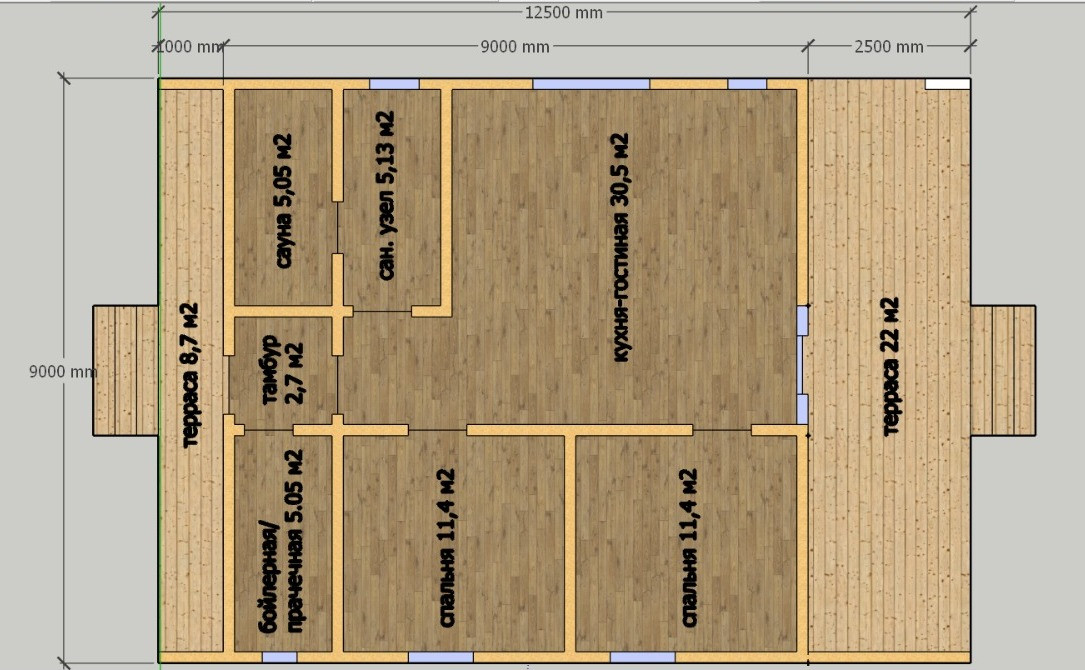Click the small top-right kitchen window
Viewport: 1085px width, 670px height.
pos(747,84)
